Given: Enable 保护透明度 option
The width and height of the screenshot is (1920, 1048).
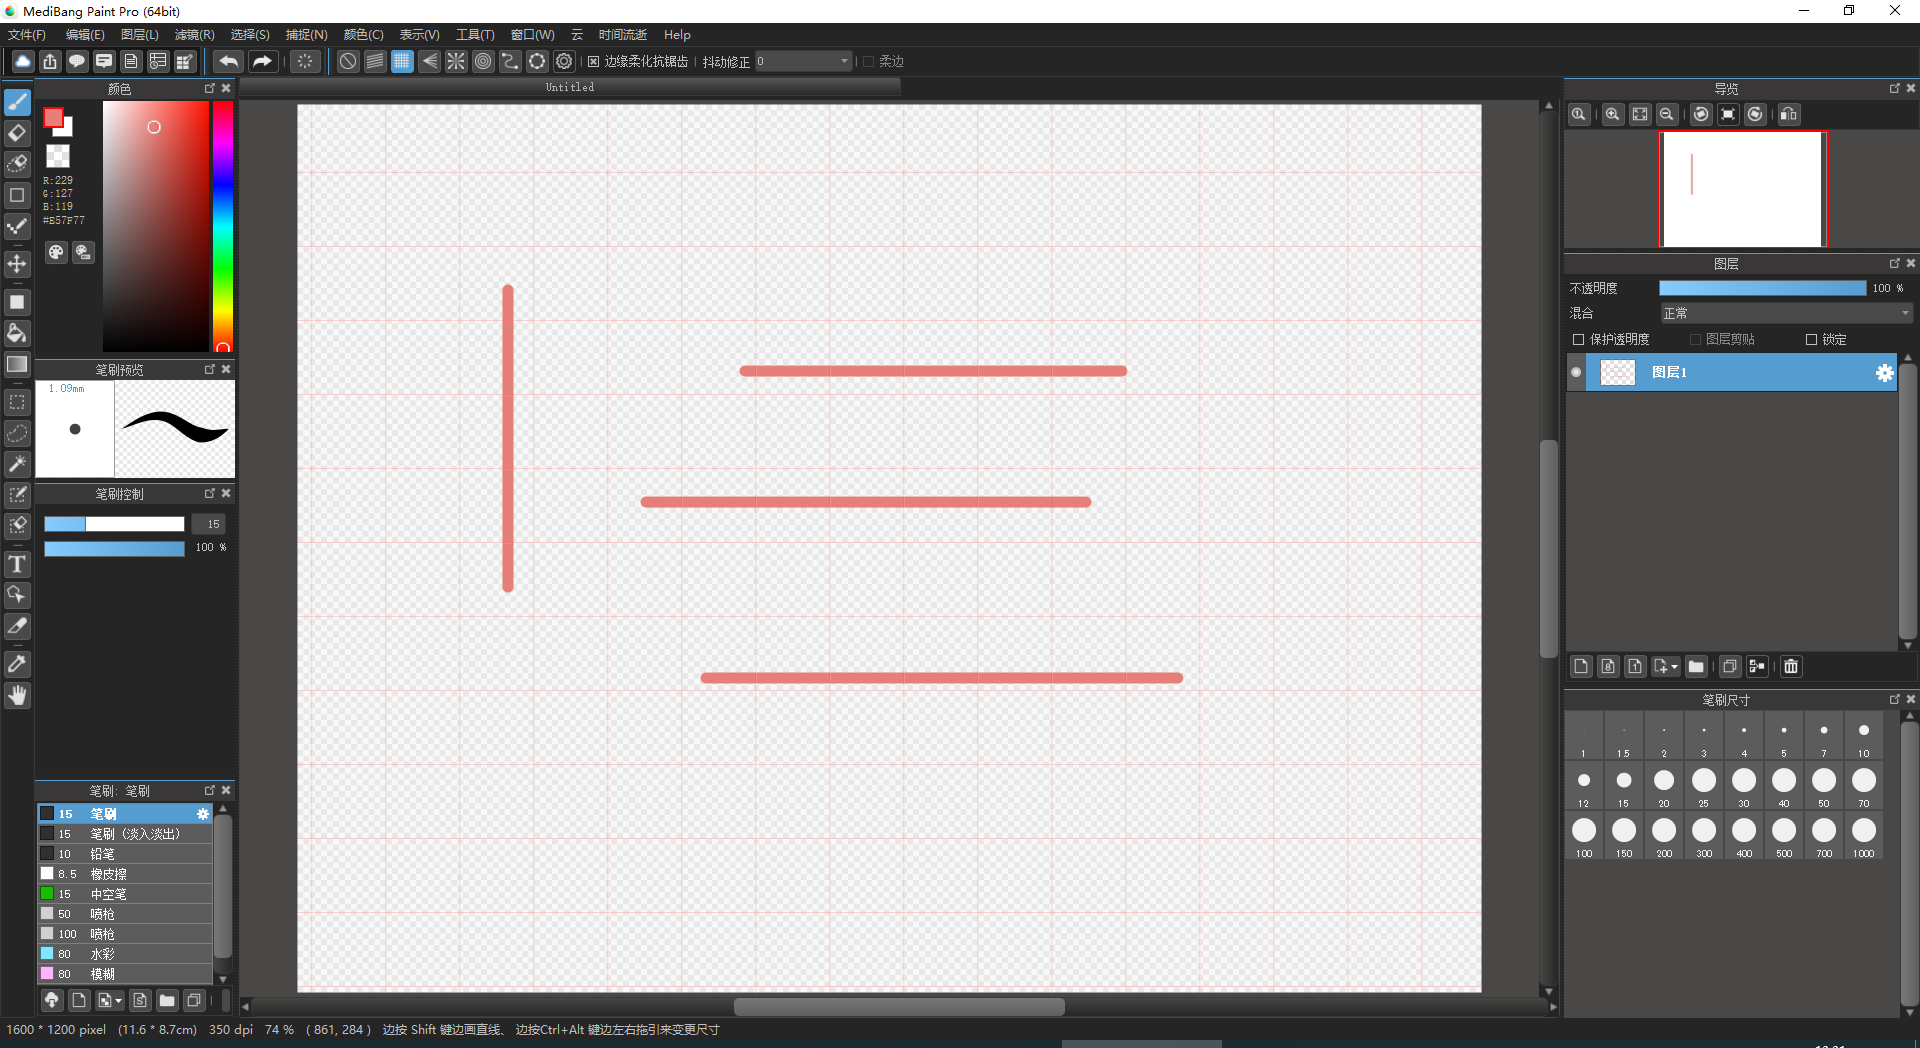Looking at the screenshot, I should point(1578,339).
